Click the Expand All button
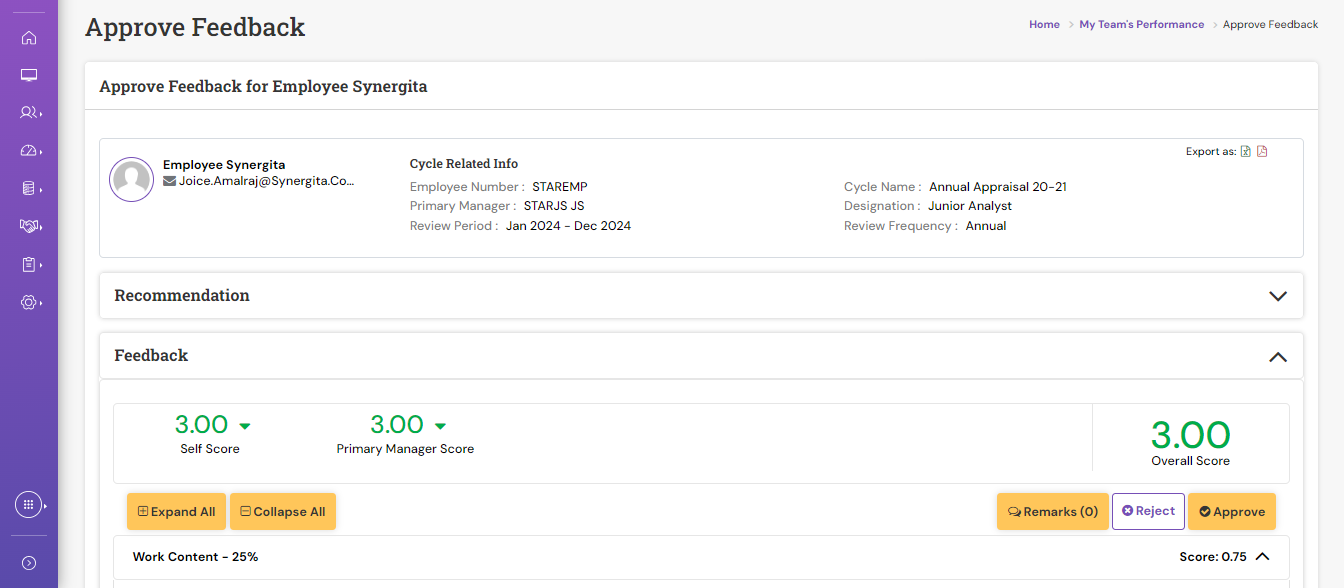Viewport: 1344px width, 588px height. coord(176,511)
